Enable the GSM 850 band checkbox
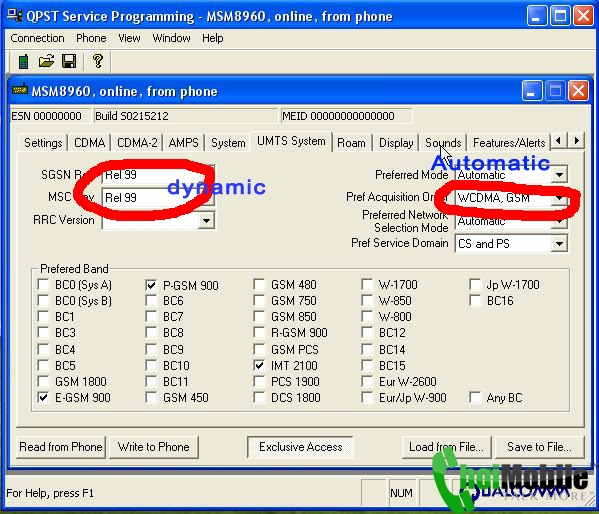The image size is (599, 514). [259, 316]
